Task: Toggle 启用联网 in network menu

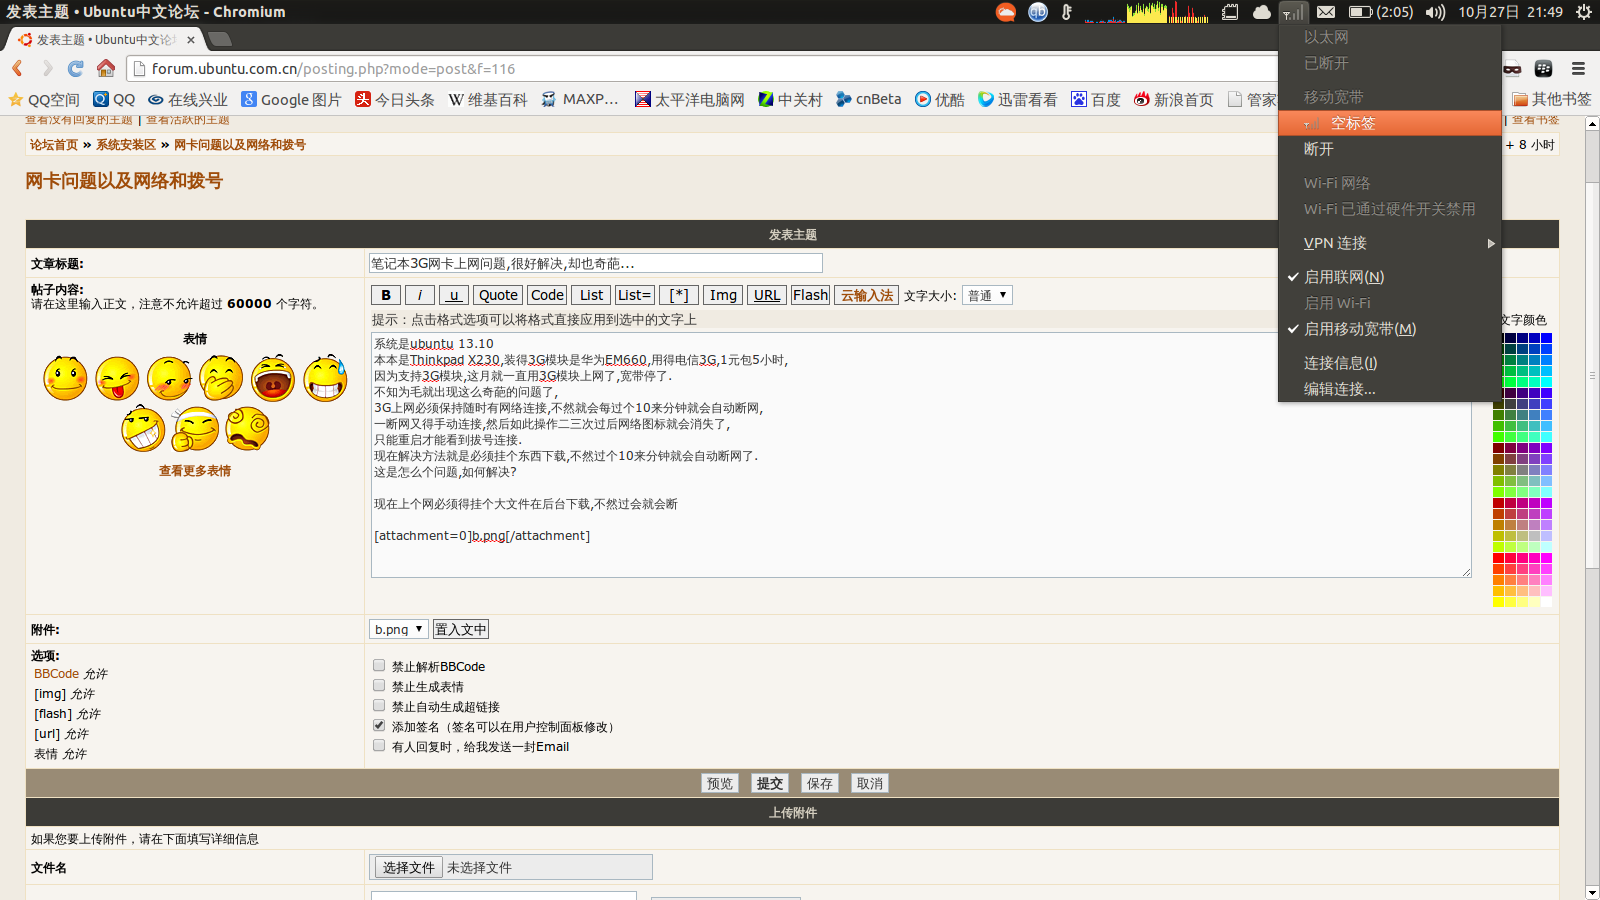Action: click(1390, 277)
